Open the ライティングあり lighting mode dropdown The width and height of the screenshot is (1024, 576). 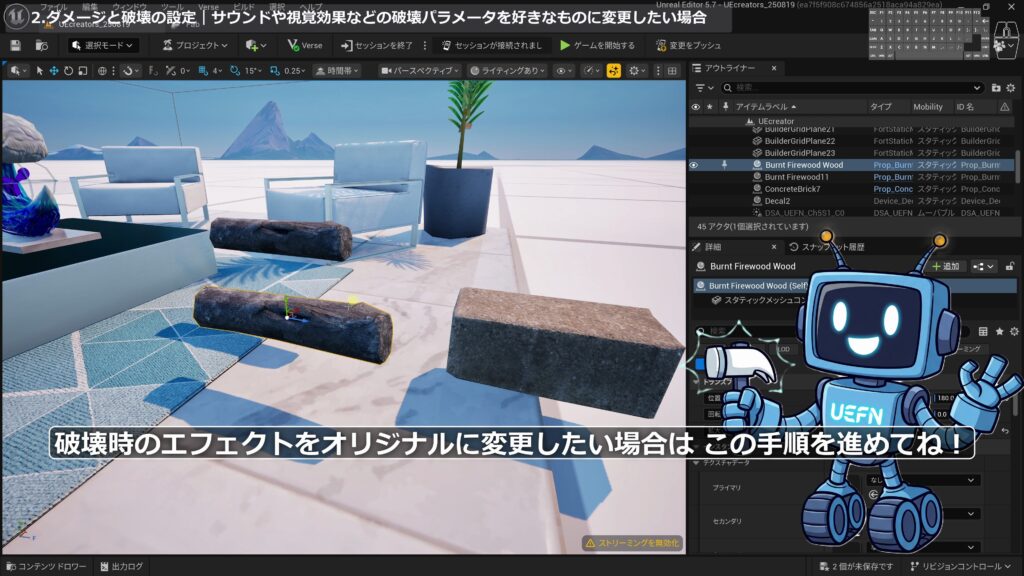[507, 71]
